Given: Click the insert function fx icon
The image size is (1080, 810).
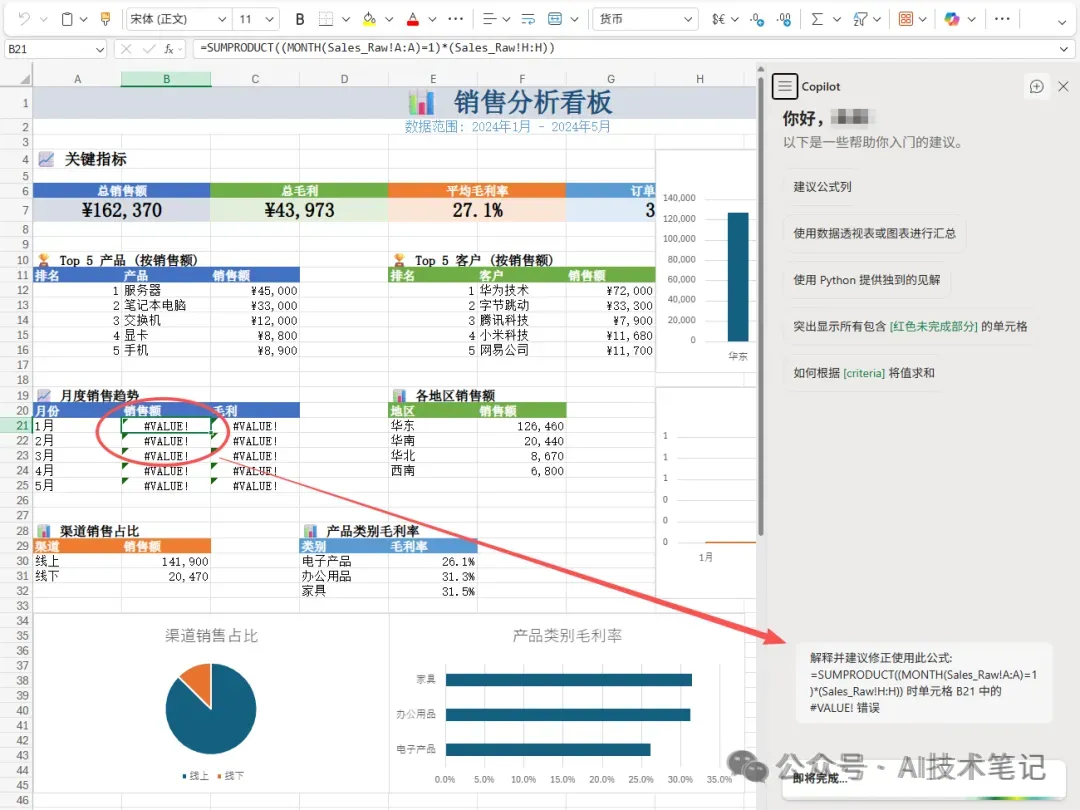Looking at the screenshot, I should [x=169, y=49].
